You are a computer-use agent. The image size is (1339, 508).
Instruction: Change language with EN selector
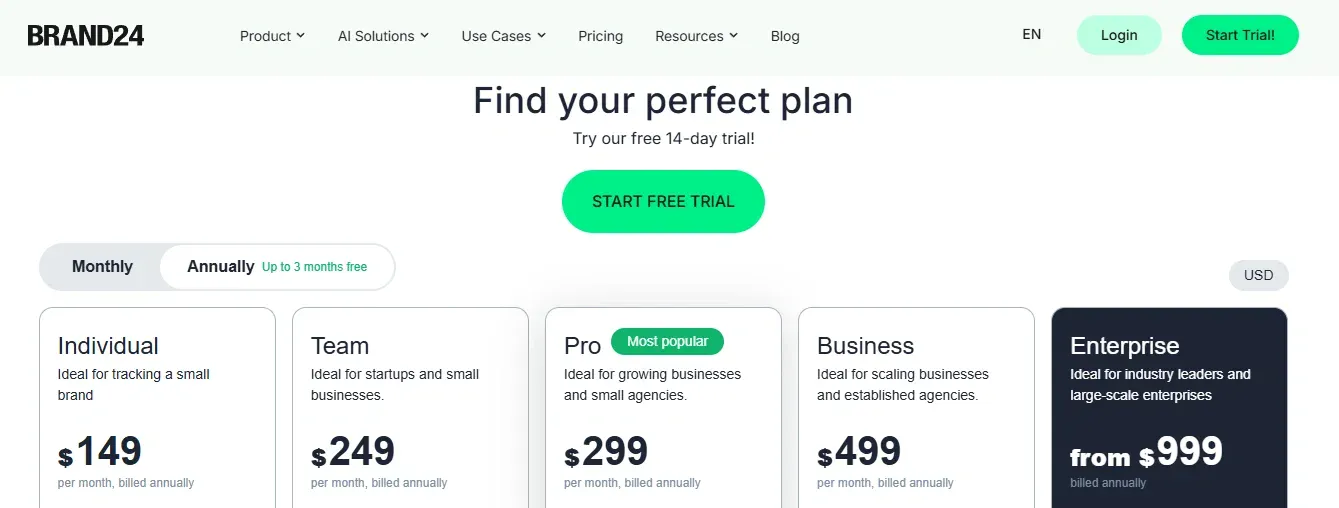pyautogui.click(x=1032, y=35)
